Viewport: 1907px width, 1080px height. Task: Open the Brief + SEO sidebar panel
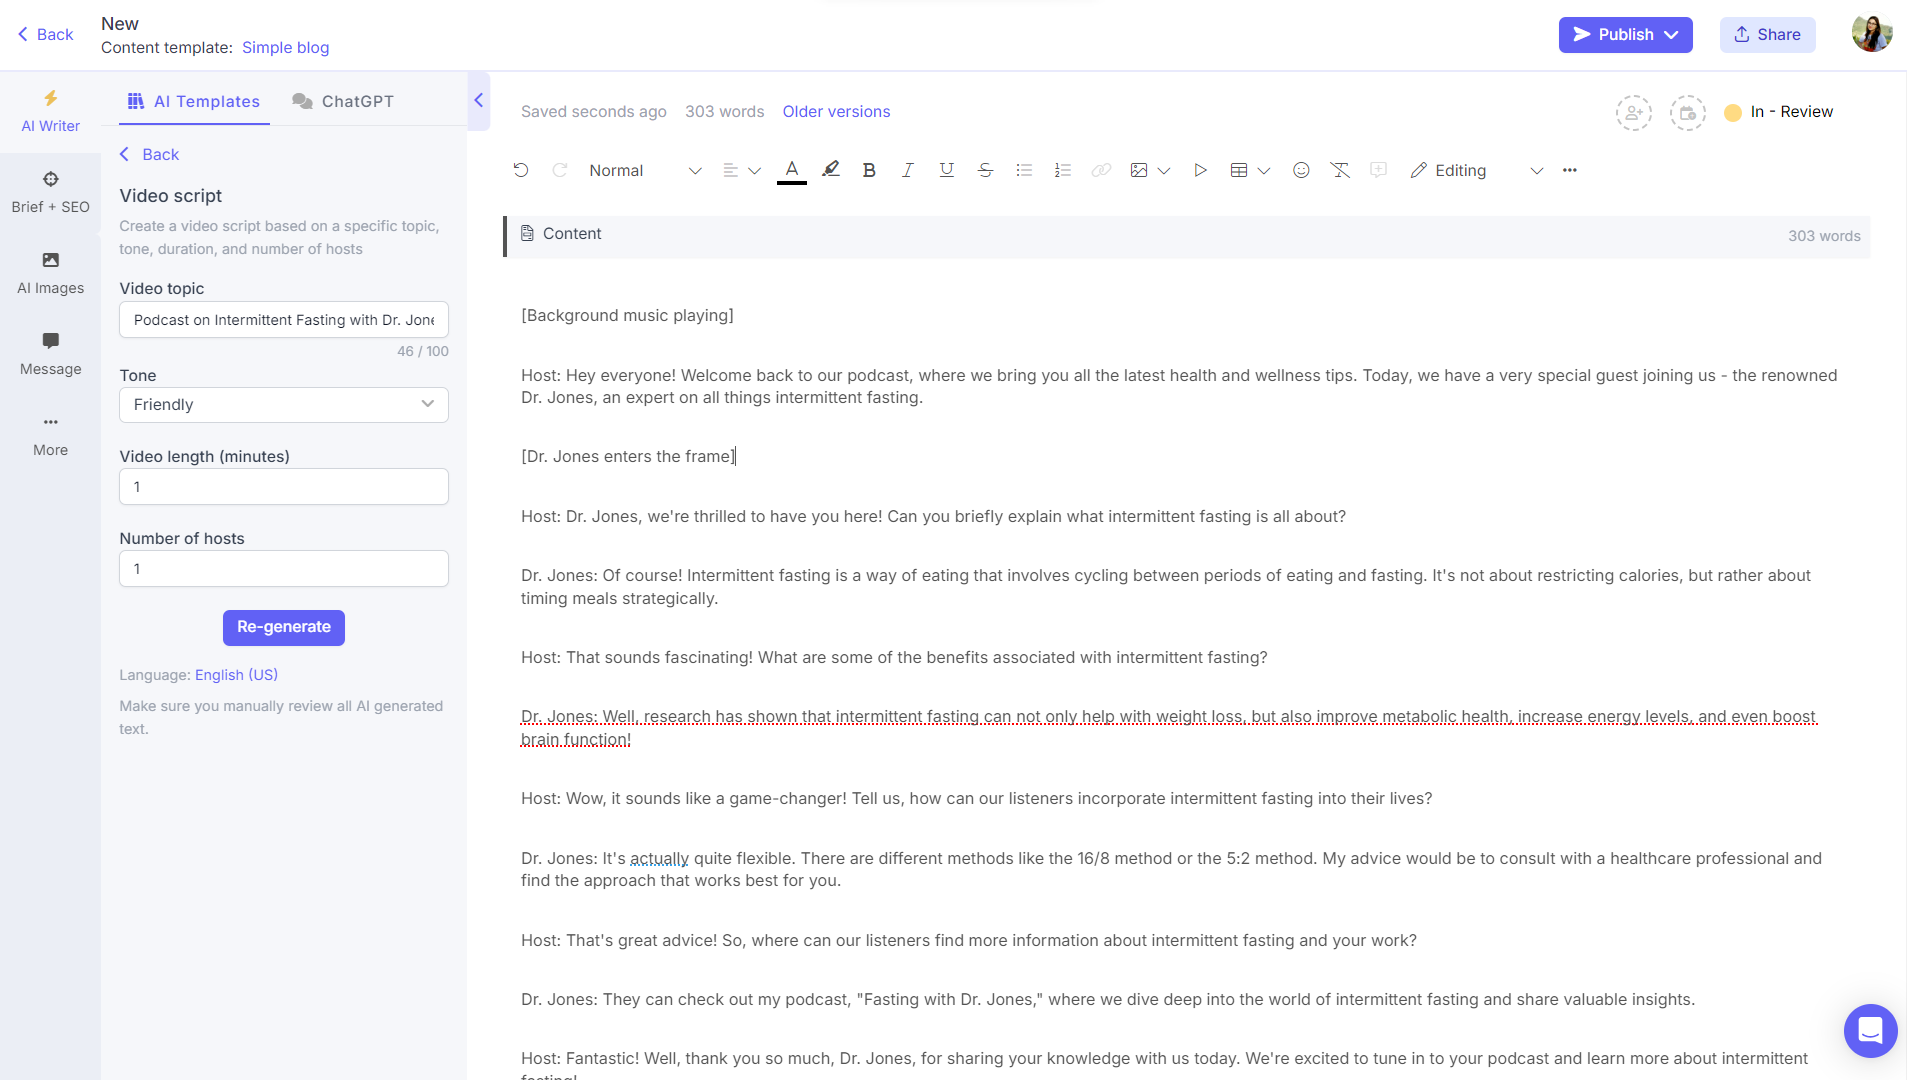click(x=50, y=192)
